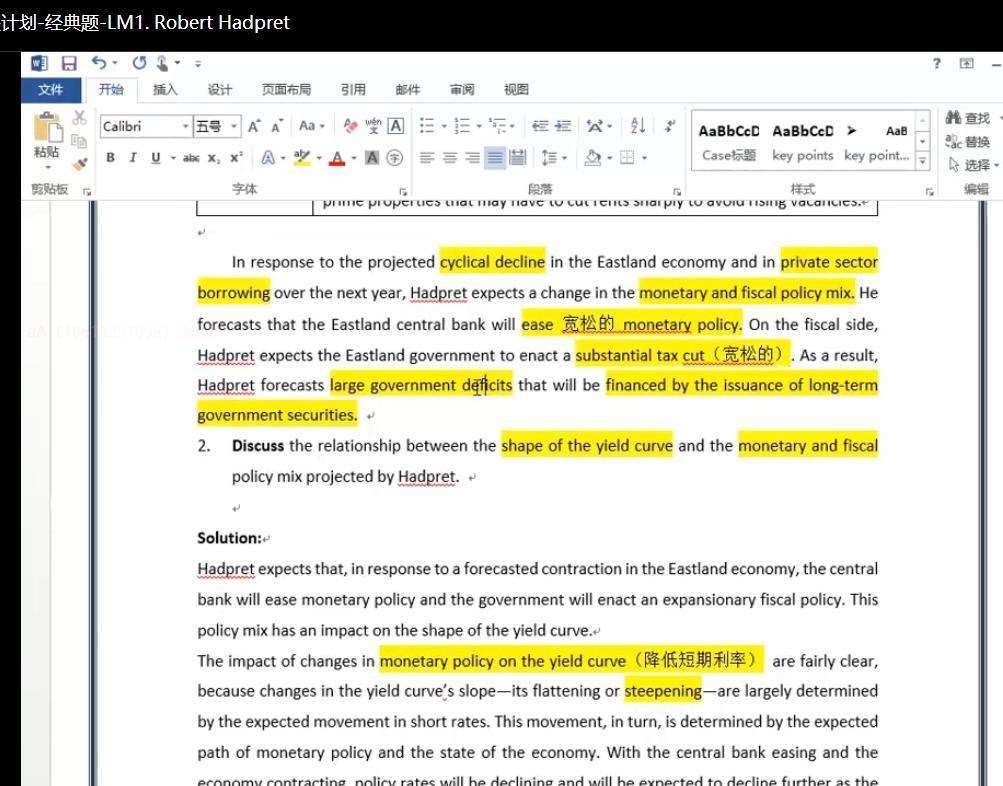This screenshot has width=1003, height=786.
Task: Open the line spacing dropdown
Action: point(554,158)
